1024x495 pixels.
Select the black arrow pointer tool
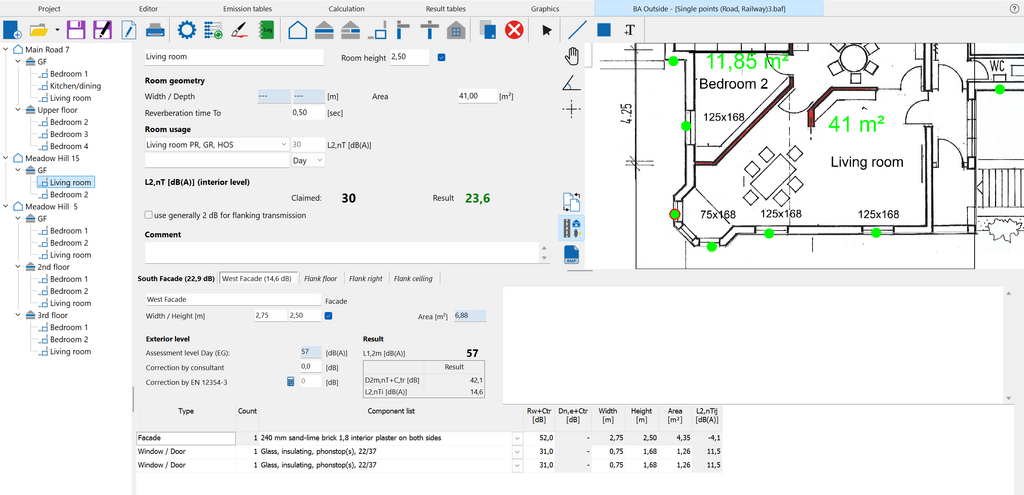547,30
